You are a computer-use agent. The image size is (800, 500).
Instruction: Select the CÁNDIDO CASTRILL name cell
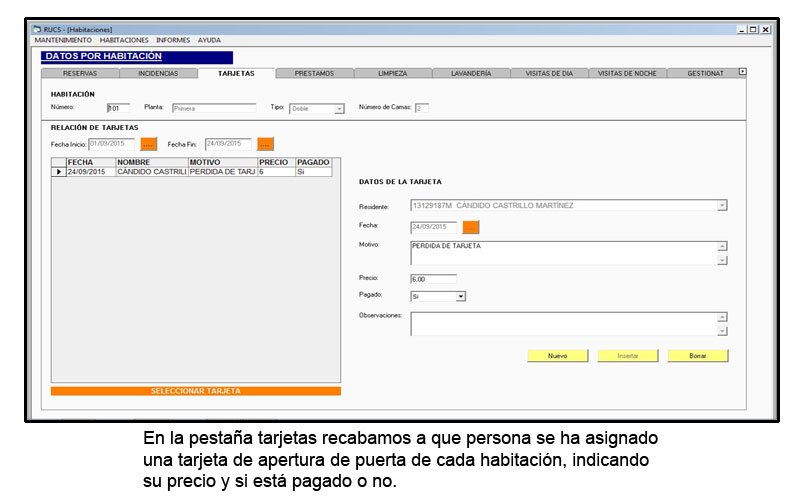pyautogui.click(x=152, y=172)
